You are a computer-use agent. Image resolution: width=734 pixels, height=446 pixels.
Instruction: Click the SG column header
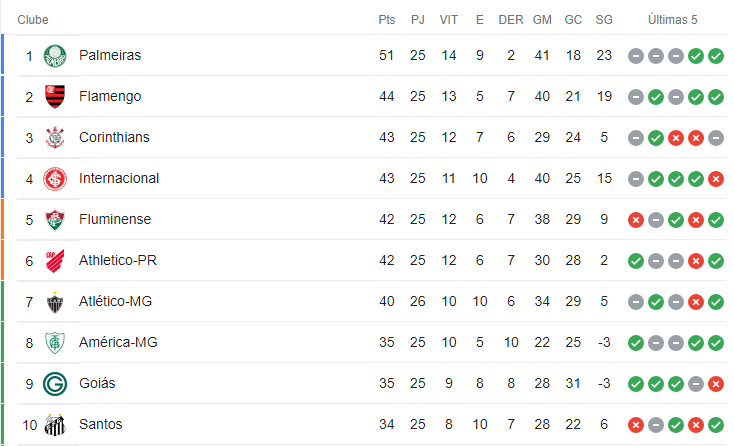tap(604, 20)
